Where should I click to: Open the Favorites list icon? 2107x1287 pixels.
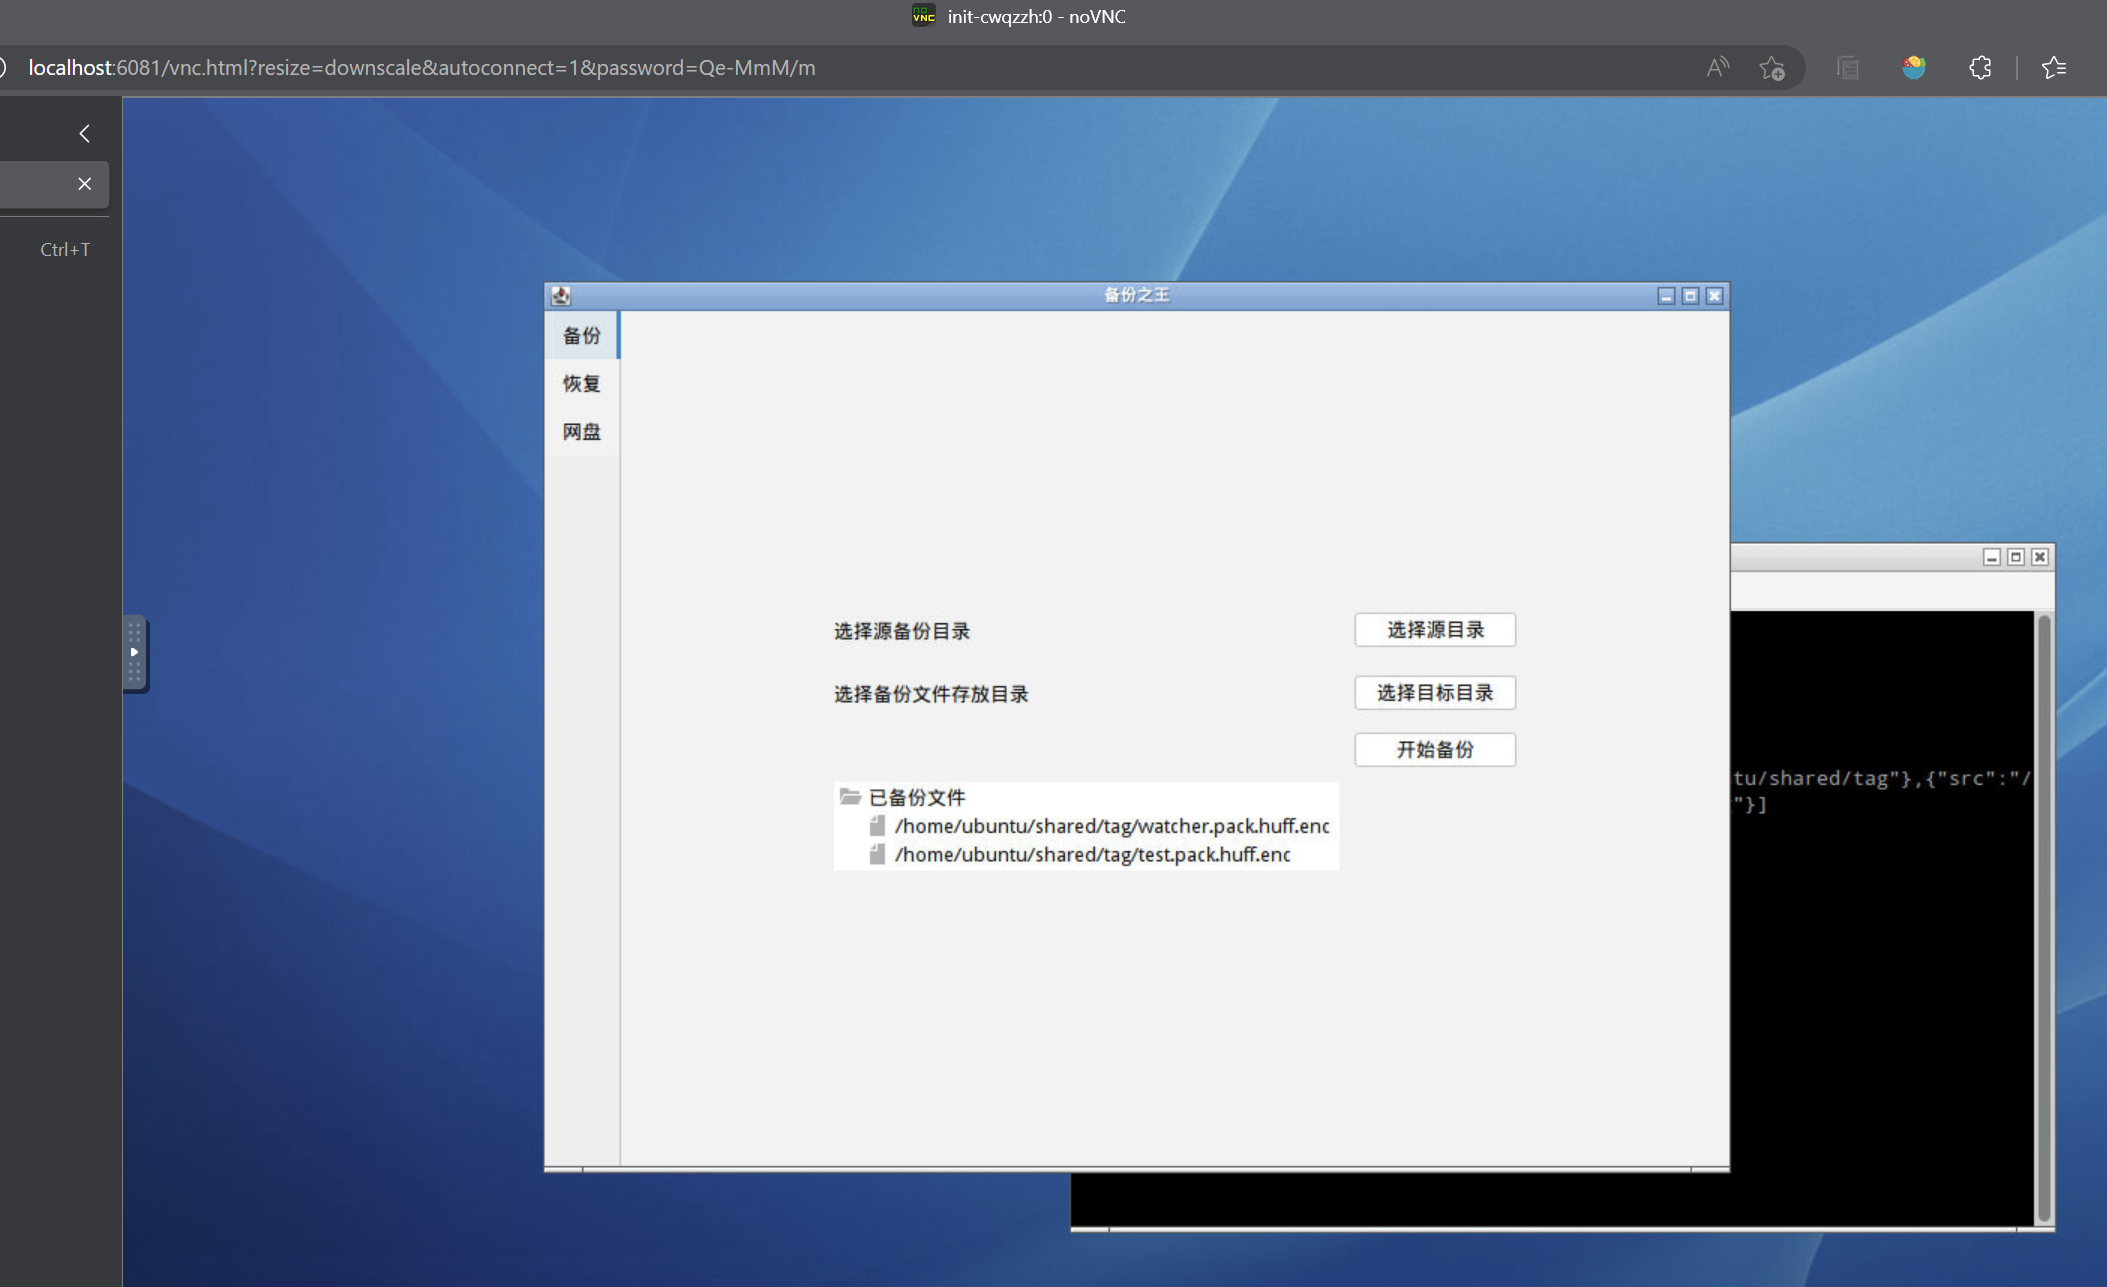pyautogui.click(x=2054, y=68)
